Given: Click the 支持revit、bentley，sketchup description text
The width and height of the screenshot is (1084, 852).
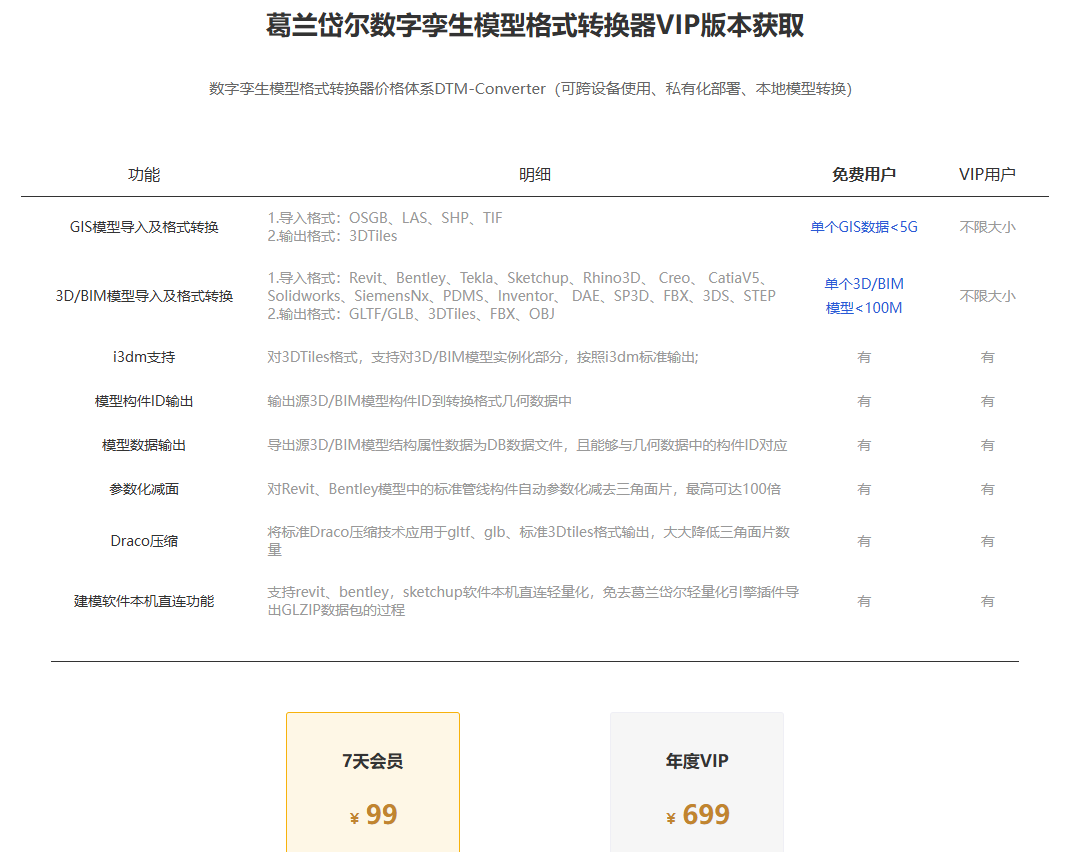Looking at the screenshot, I should click(x=533, y=601).
